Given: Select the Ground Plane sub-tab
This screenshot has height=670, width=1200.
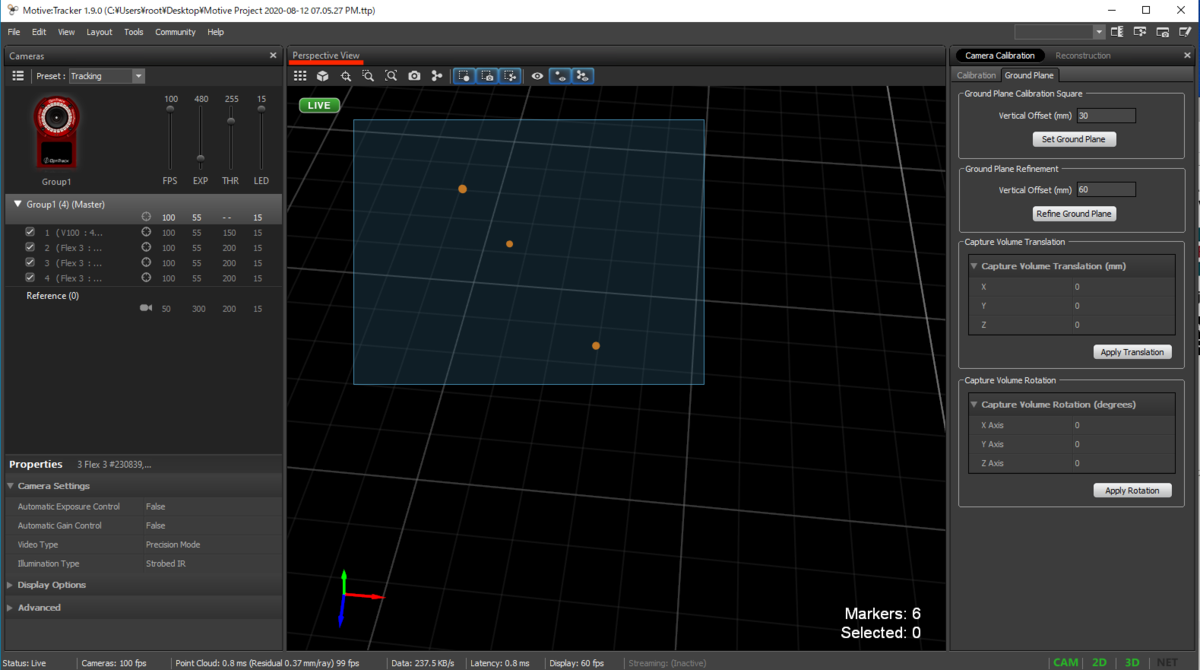Looking at the screenshot, I should (1029, 75).
